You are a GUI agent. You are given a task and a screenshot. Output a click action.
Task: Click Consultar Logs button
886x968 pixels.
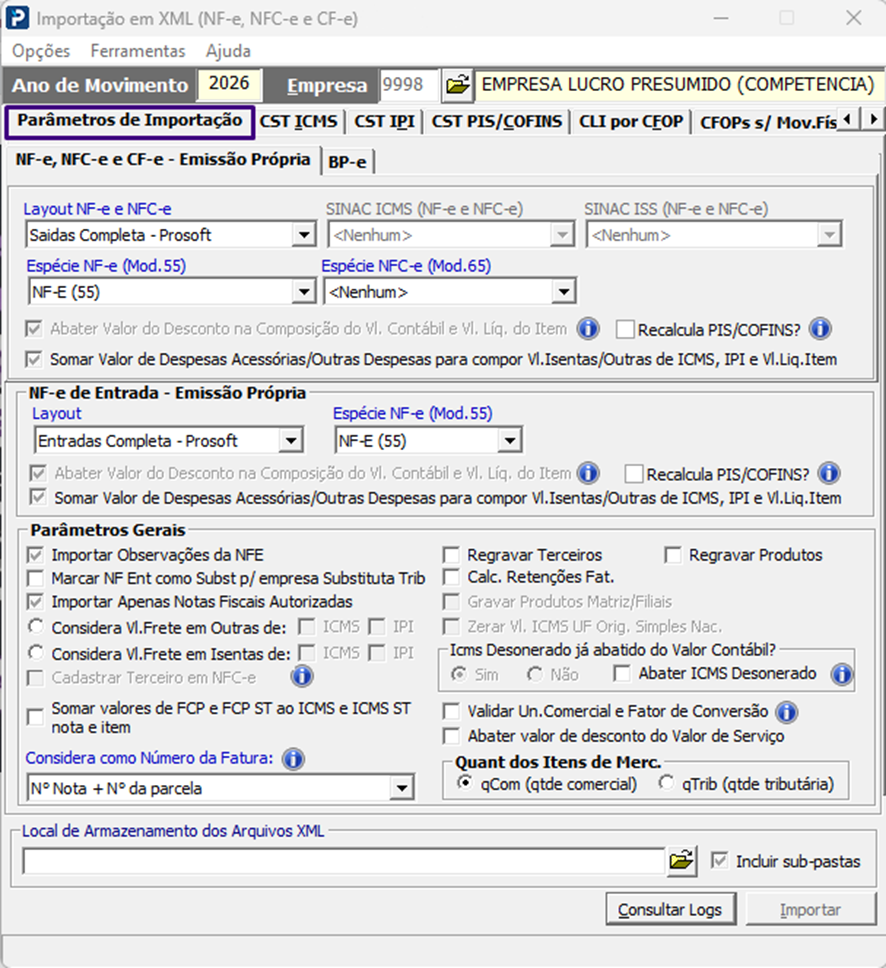pos(671,909)
